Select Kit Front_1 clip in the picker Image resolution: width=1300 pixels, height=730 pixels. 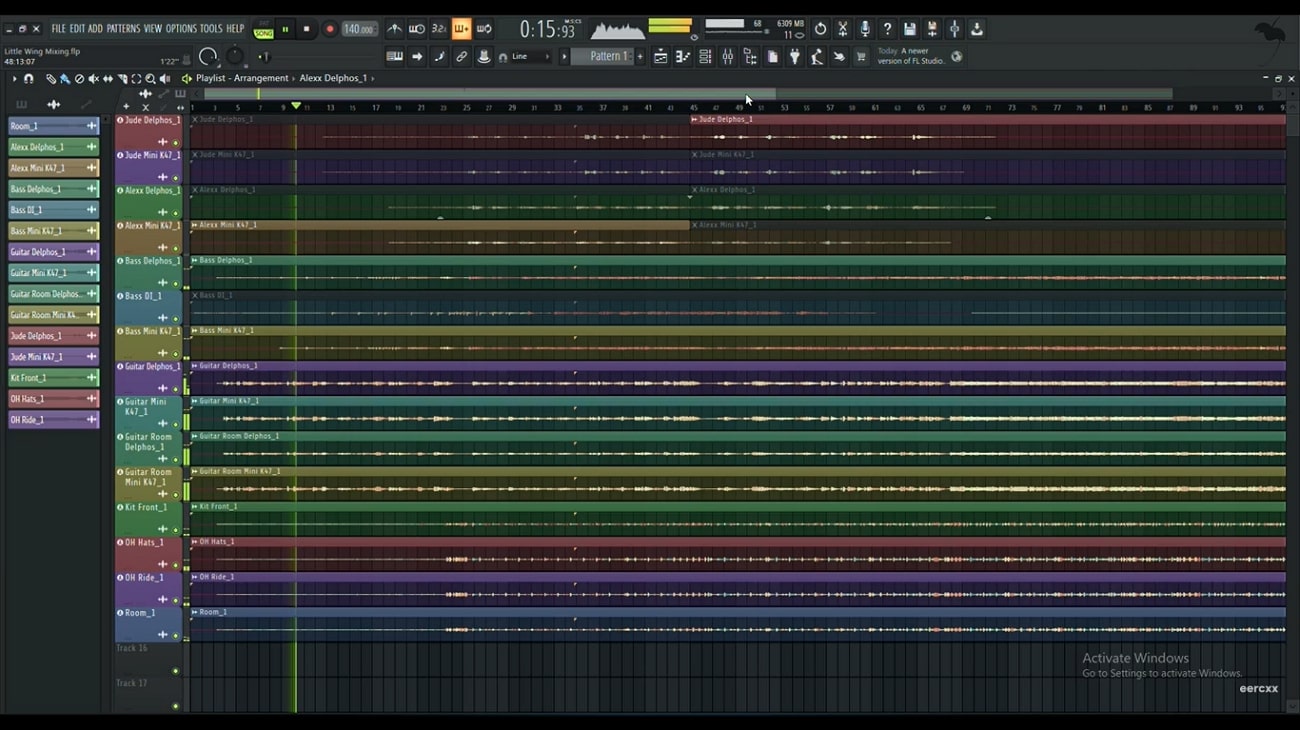[x=54, y=378]
